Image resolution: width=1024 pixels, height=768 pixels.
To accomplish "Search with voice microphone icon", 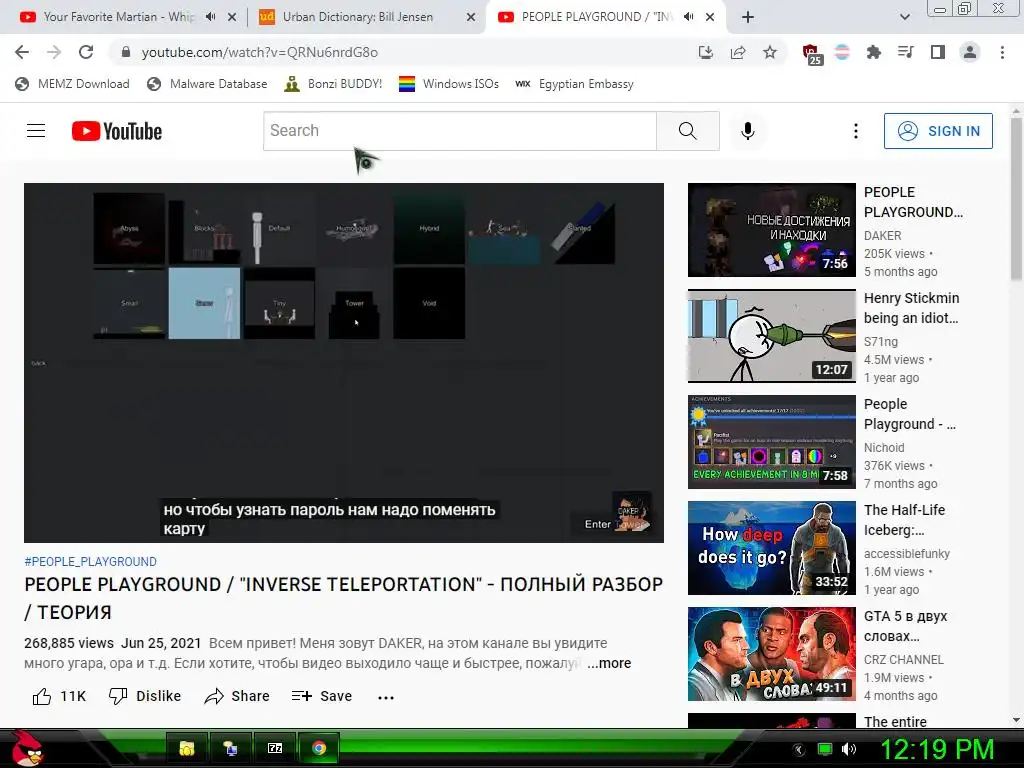I will 748,131.
